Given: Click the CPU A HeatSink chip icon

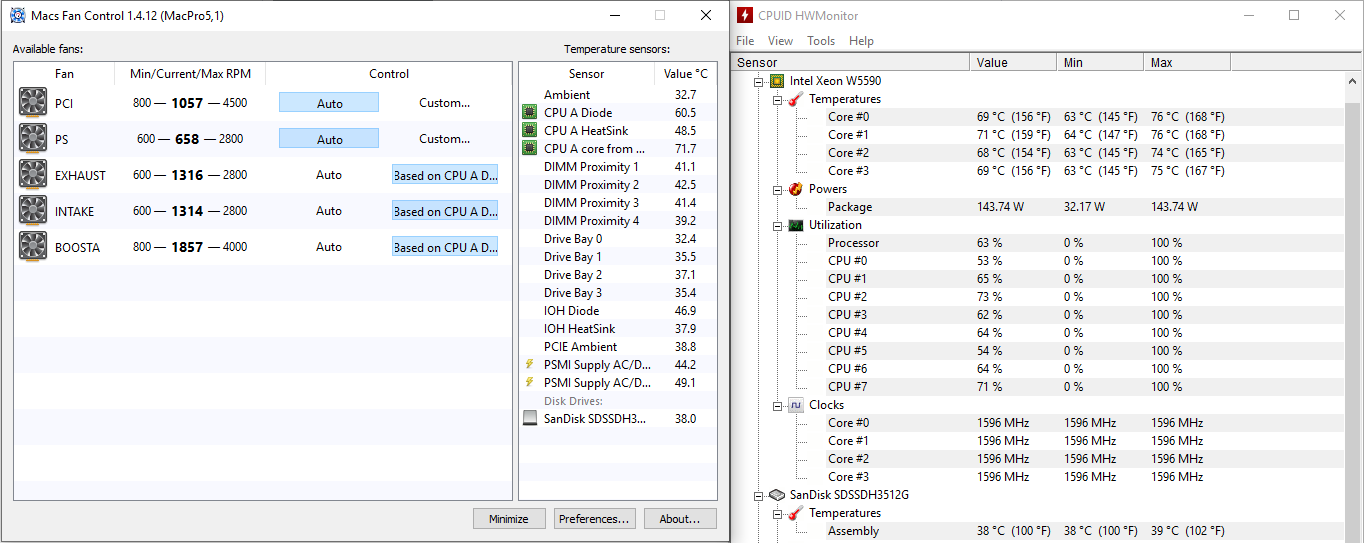Looking at the screenshot, I should (530, 130).
